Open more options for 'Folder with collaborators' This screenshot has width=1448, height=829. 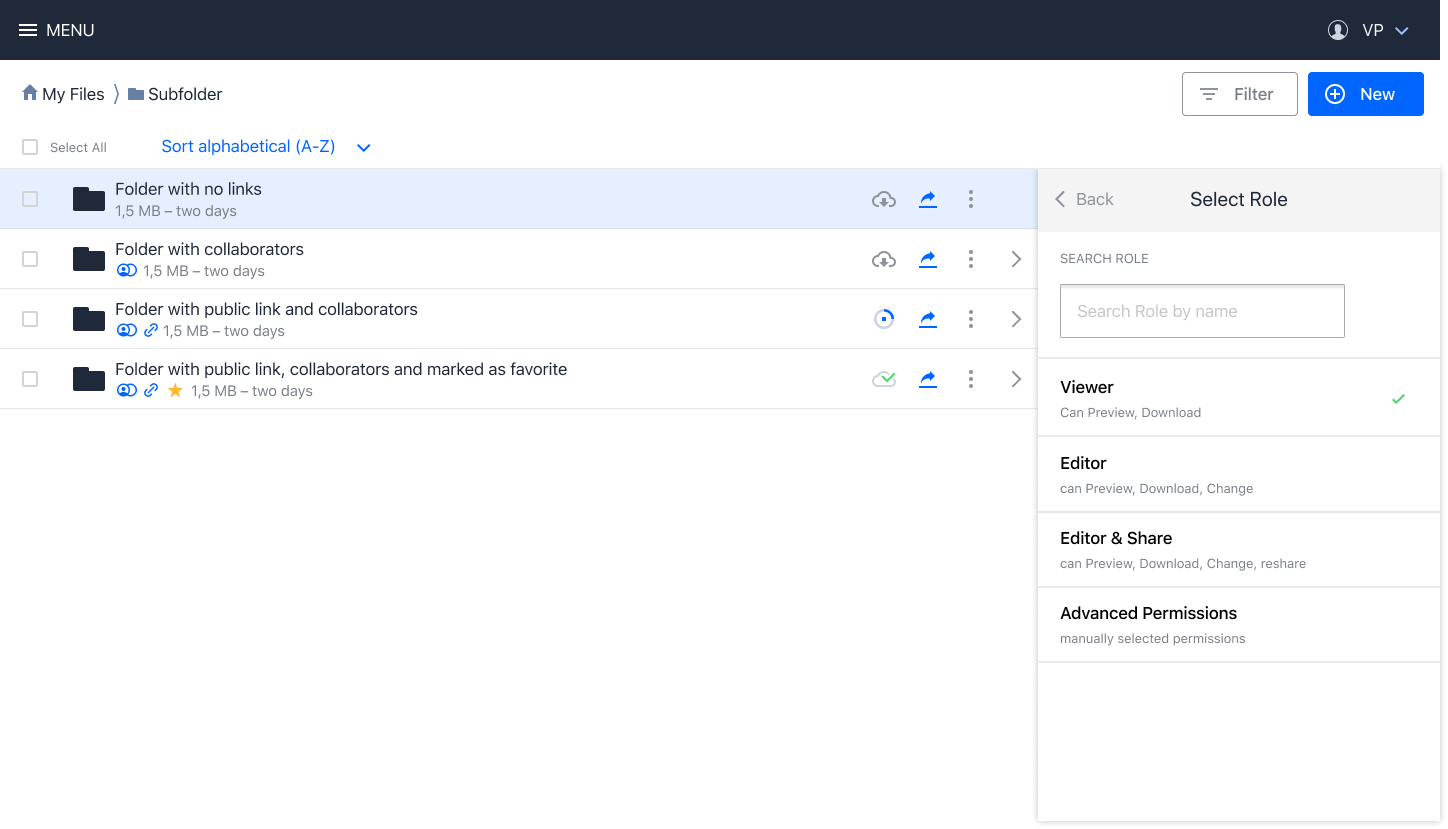pos(970,259)
